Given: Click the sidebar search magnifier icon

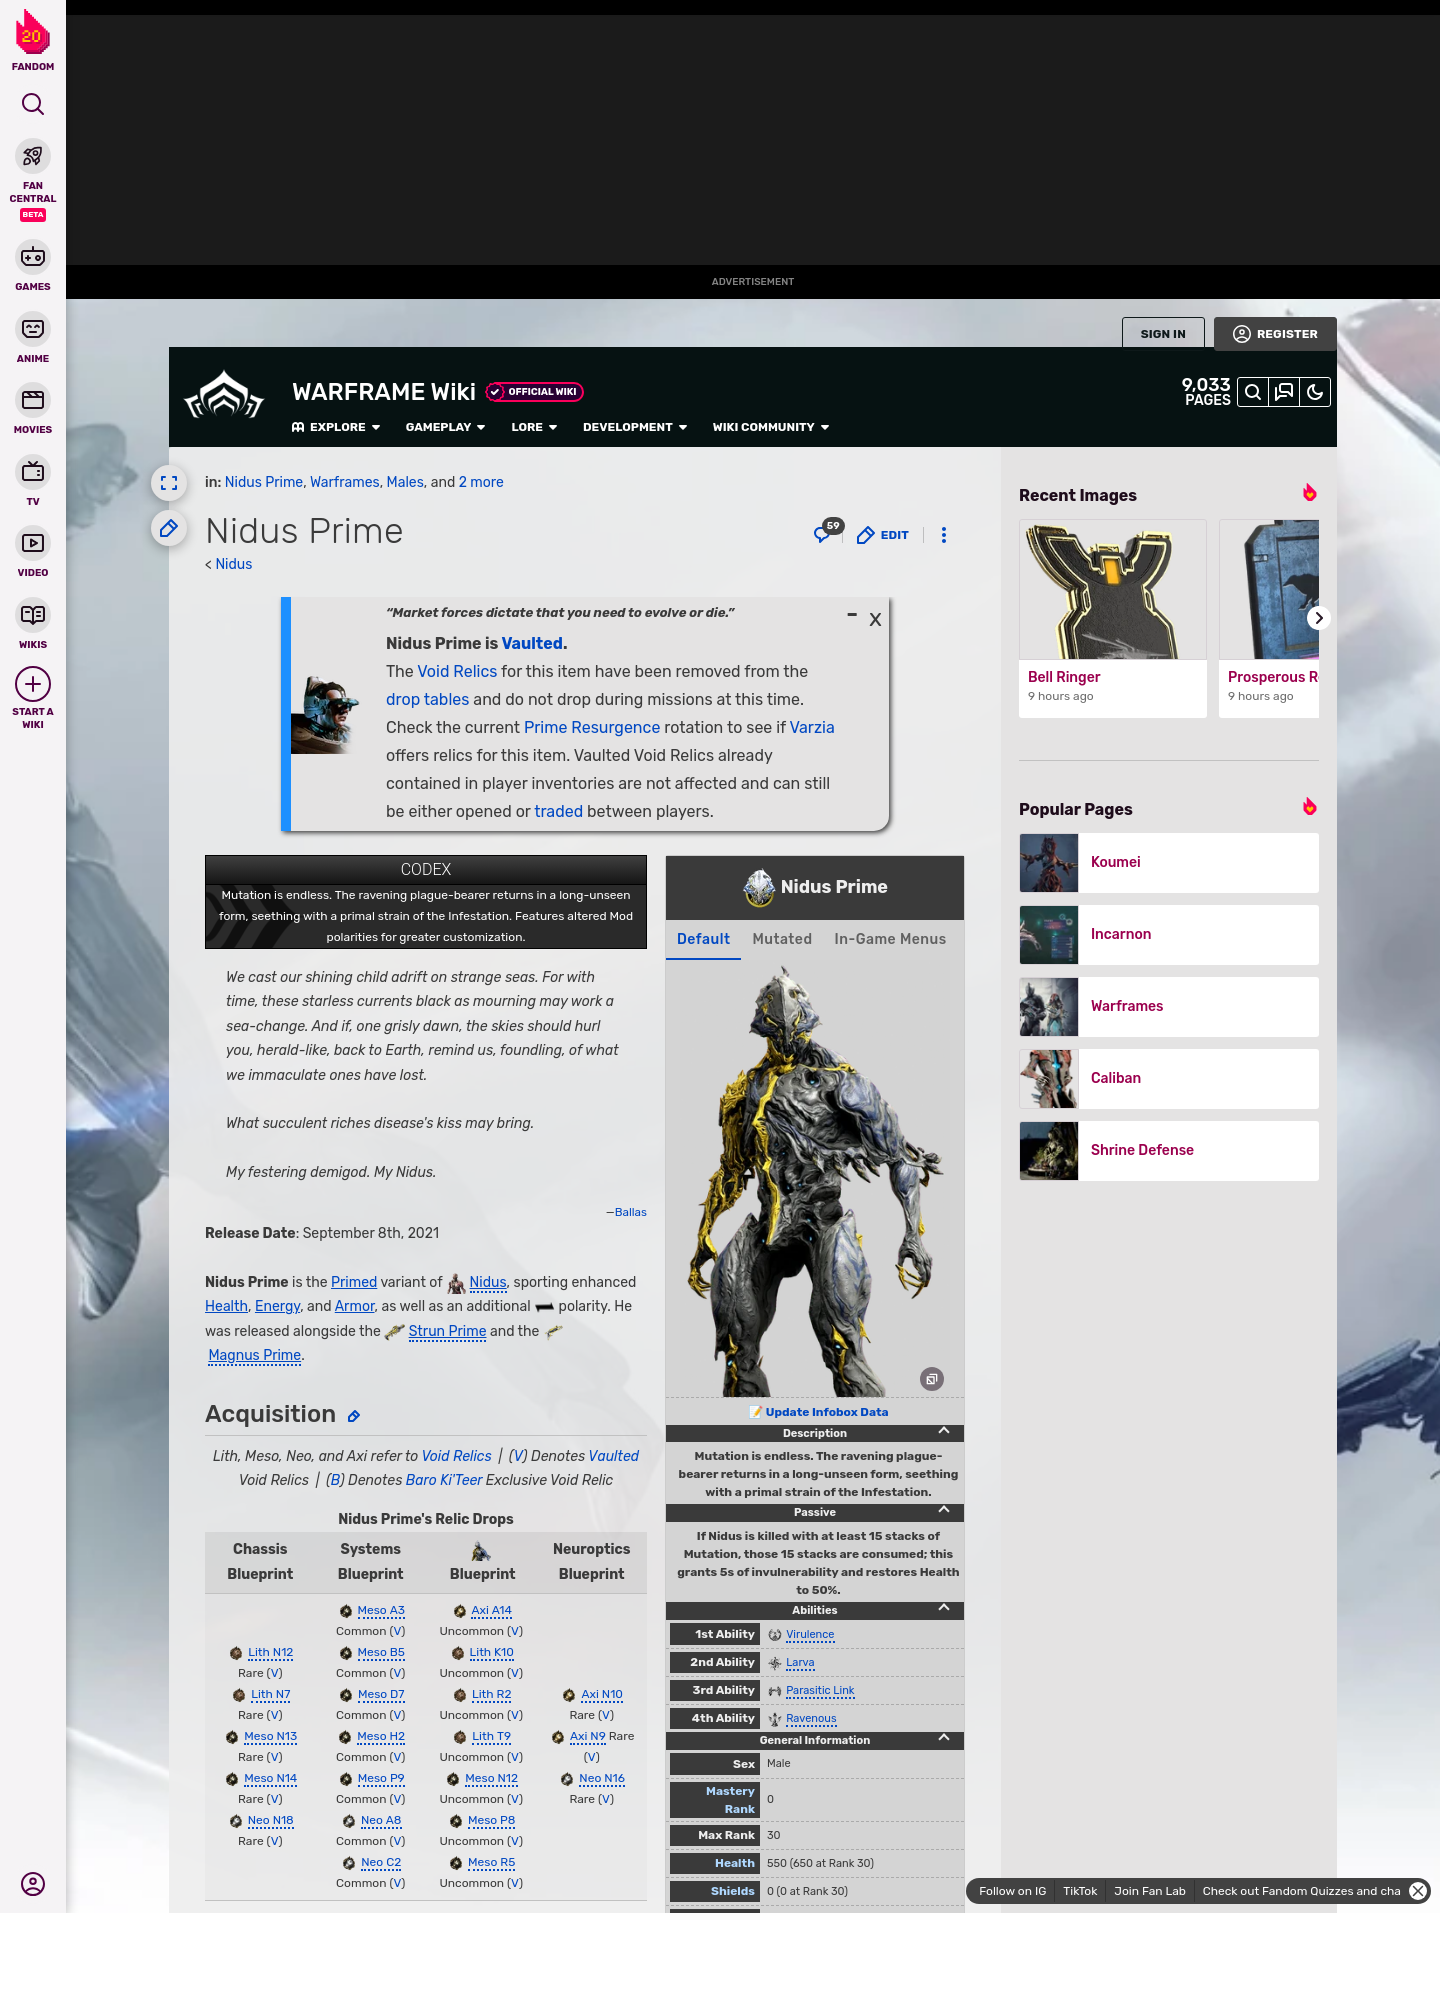Looking at the screenshot, I should point(33,104).
